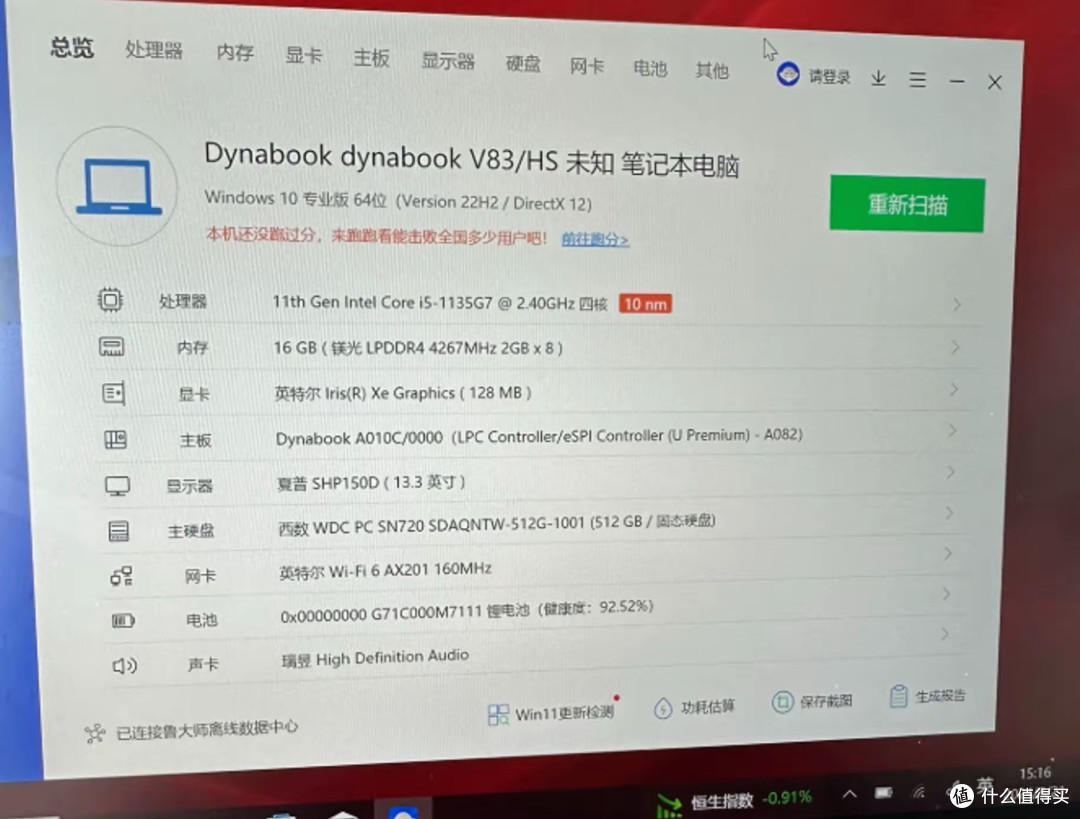Viewport: 1080px width, 819px height.
Task: Click the 请登录 login link
Action: coord(829,76)
